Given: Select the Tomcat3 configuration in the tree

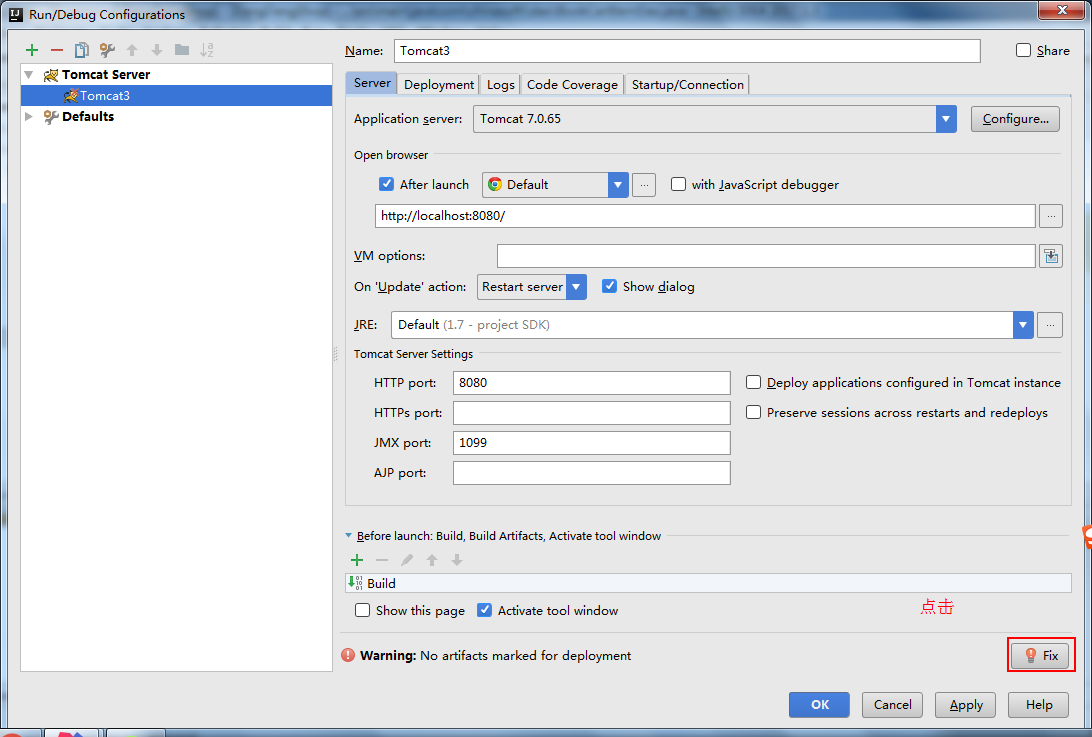Looking at the screenshot, I should pos(177,95).
